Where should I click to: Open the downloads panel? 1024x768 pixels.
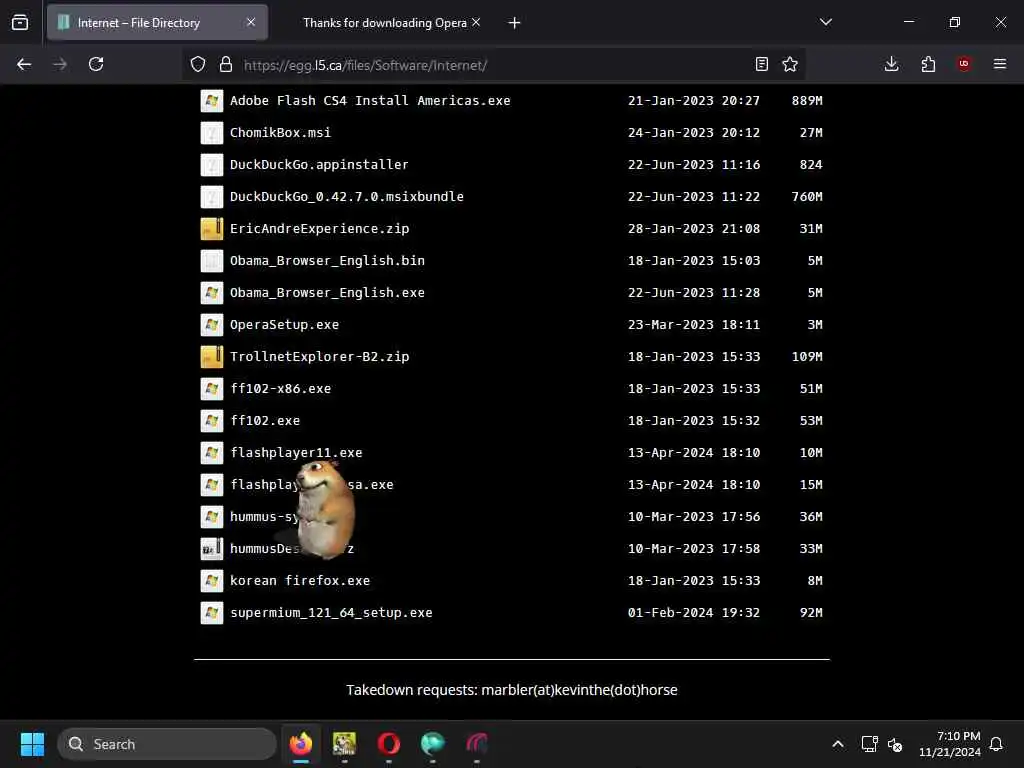[x=891, y=64]
